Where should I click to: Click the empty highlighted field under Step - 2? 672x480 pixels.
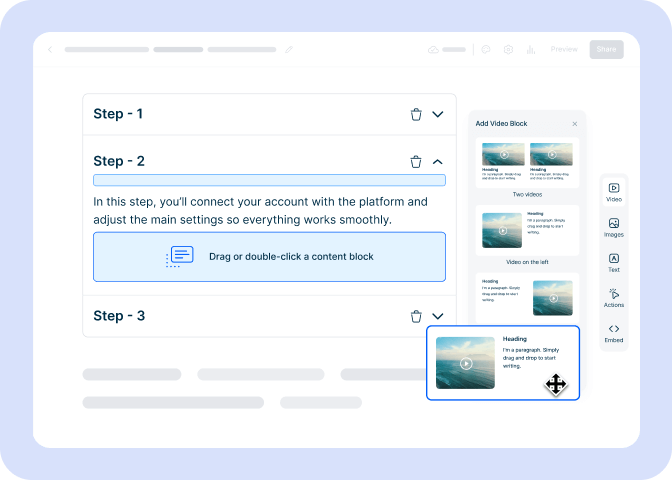270,180
